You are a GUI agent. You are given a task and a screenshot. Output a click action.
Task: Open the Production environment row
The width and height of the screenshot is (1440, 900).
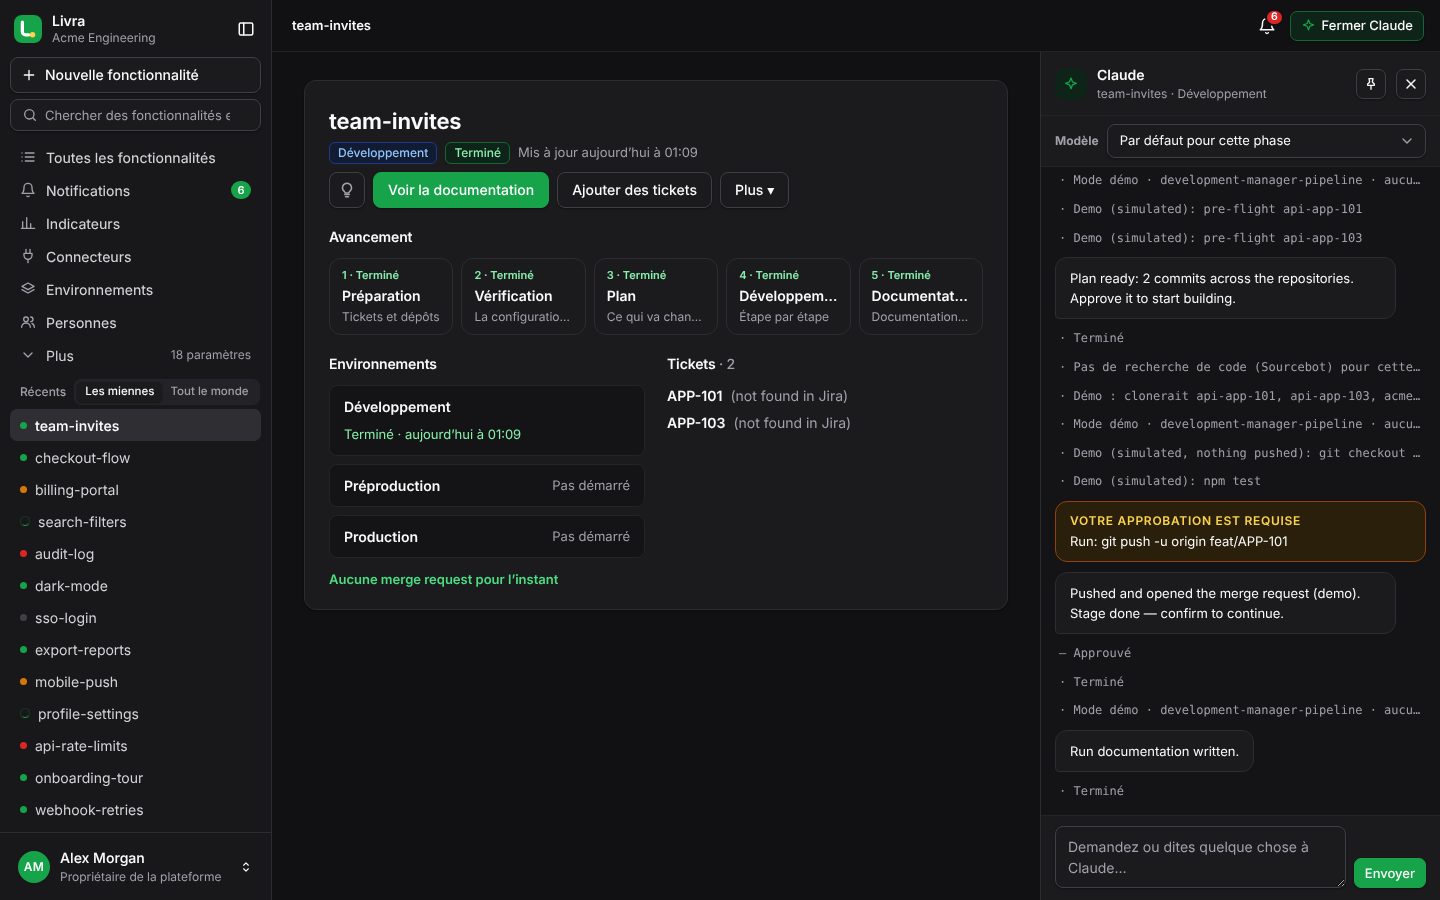click(x=487, y=537)
